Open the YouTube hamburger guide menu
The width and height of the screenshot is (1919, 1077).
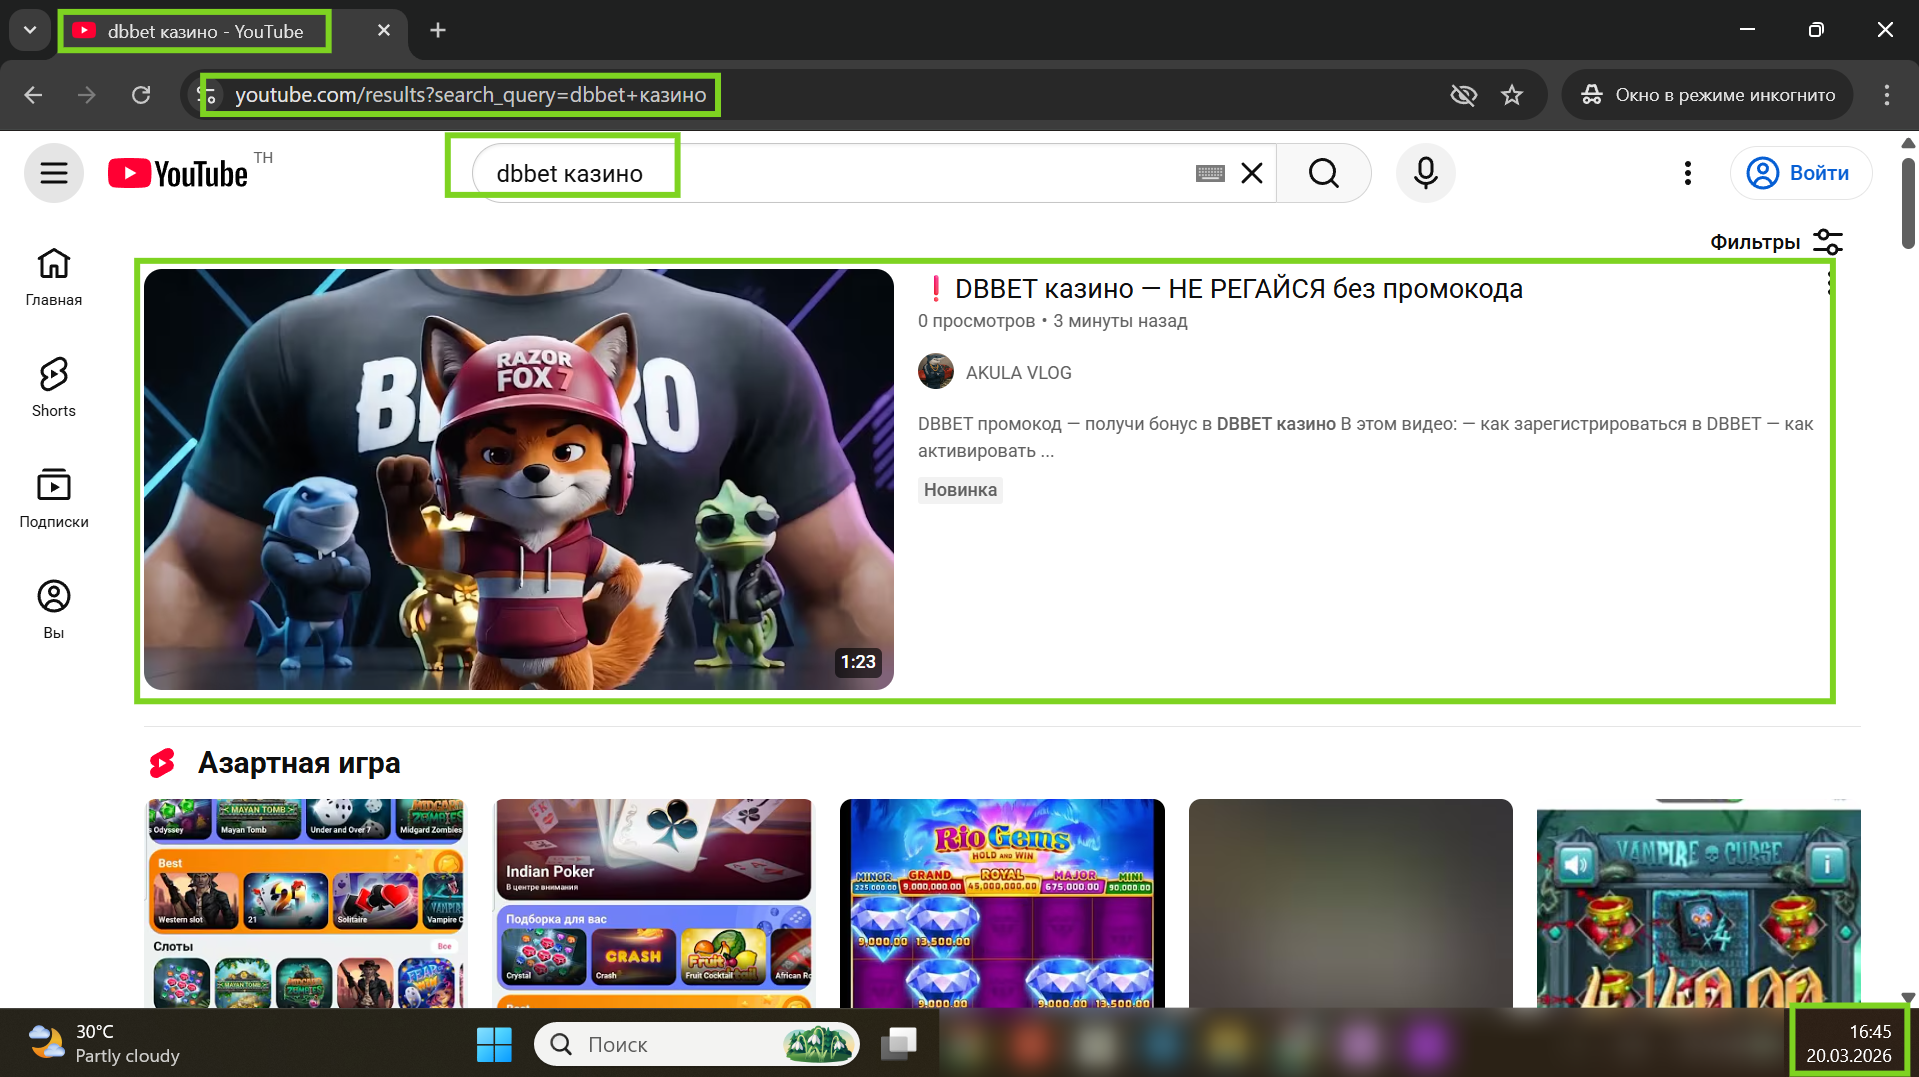(54, 173)
